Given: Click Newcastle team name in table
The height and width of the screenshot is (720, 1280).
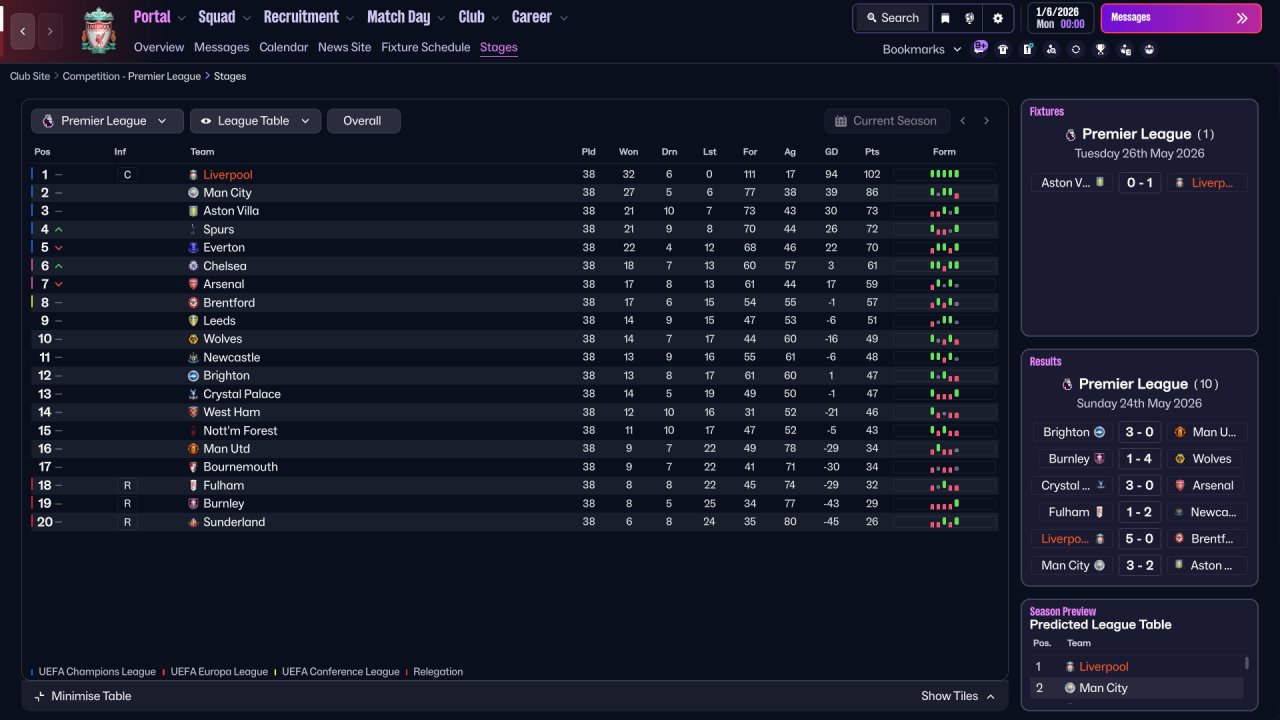Looking at the screenshot, I should 232,358.
